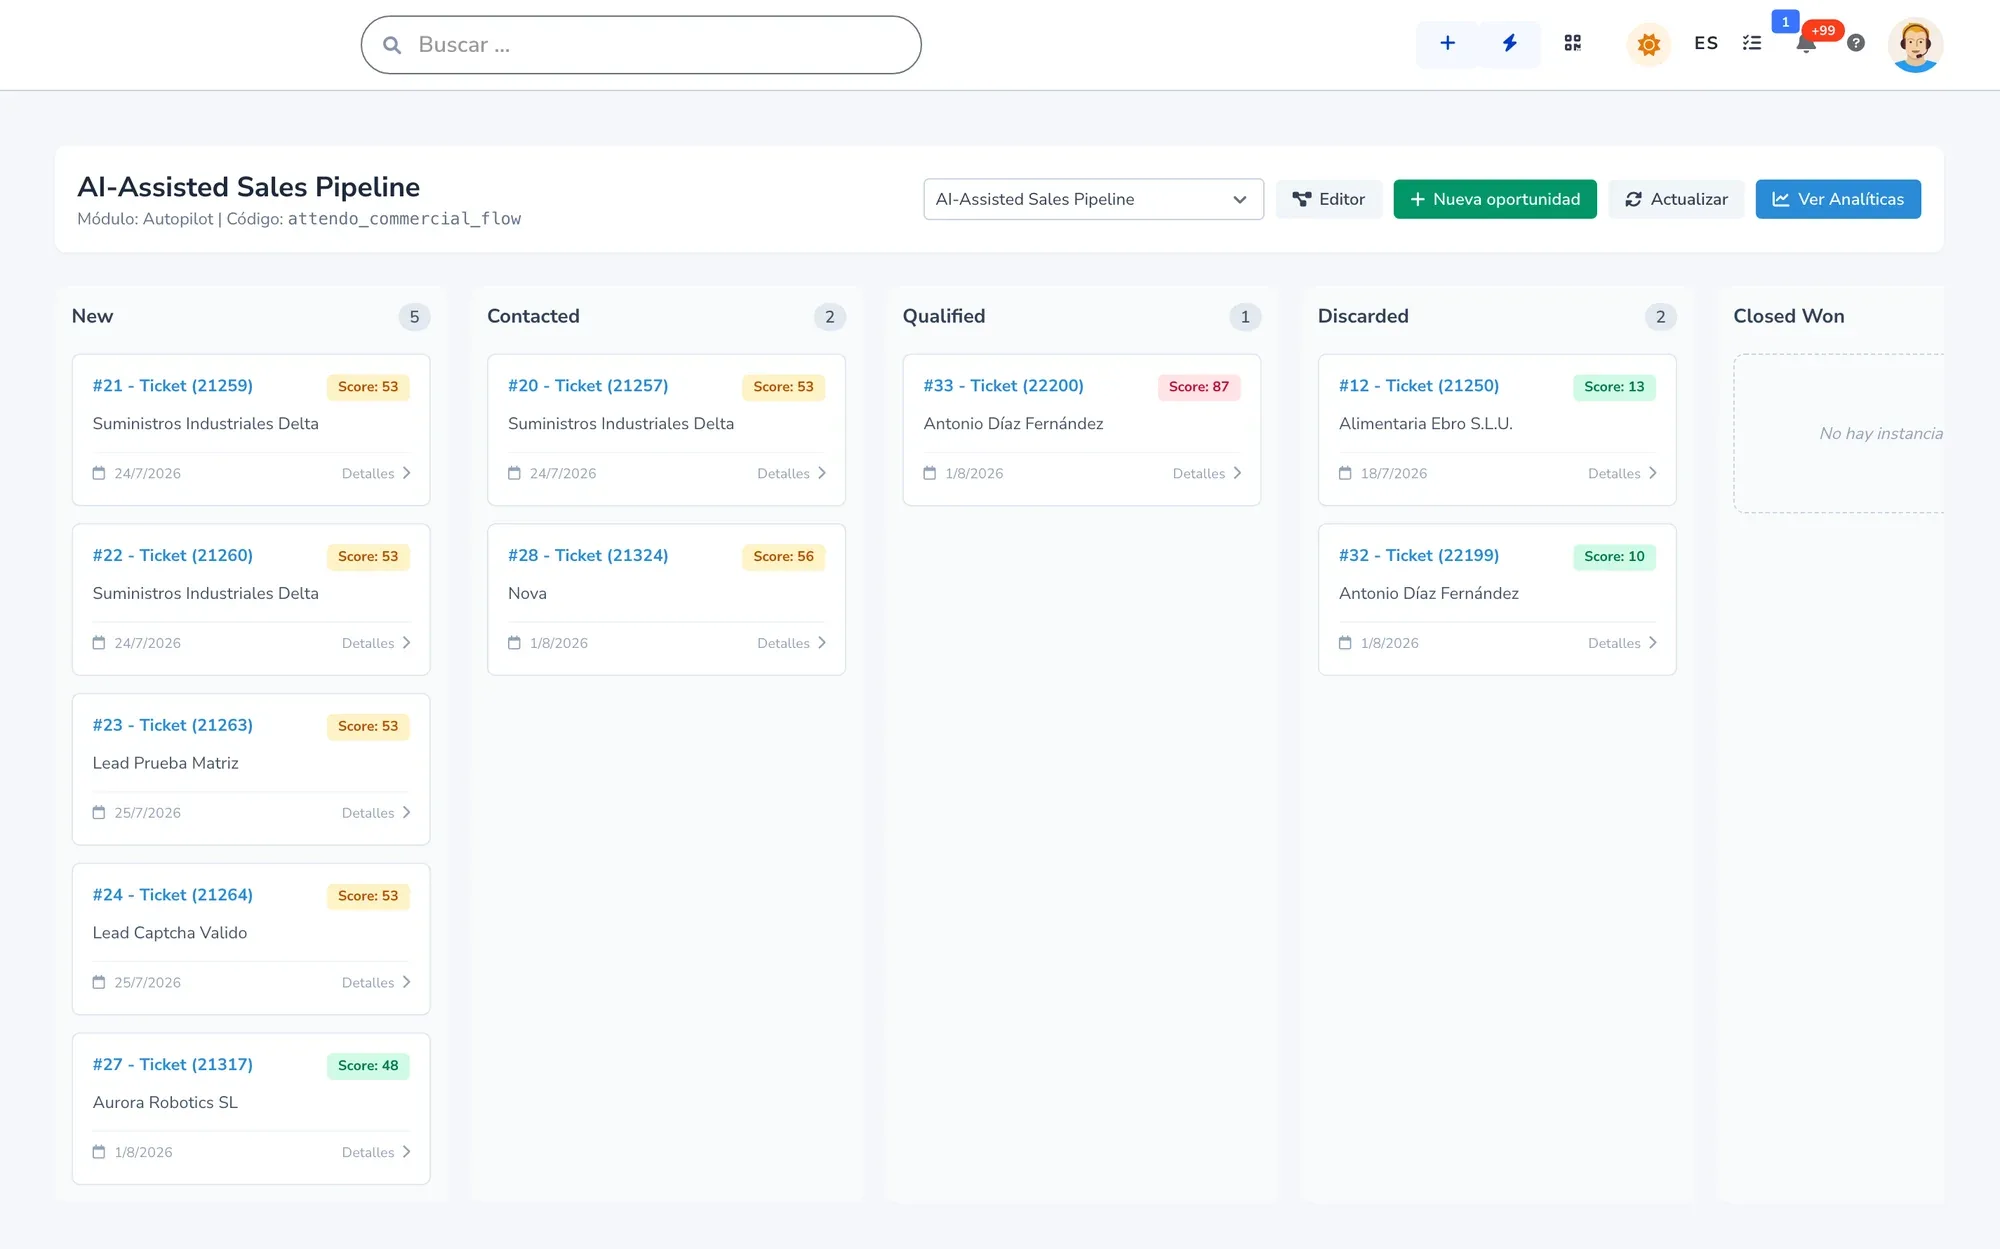Expand Detalles on Aurora Robotics SL card
This screenshot has height=1249, width=2000.
[376, 1152]
